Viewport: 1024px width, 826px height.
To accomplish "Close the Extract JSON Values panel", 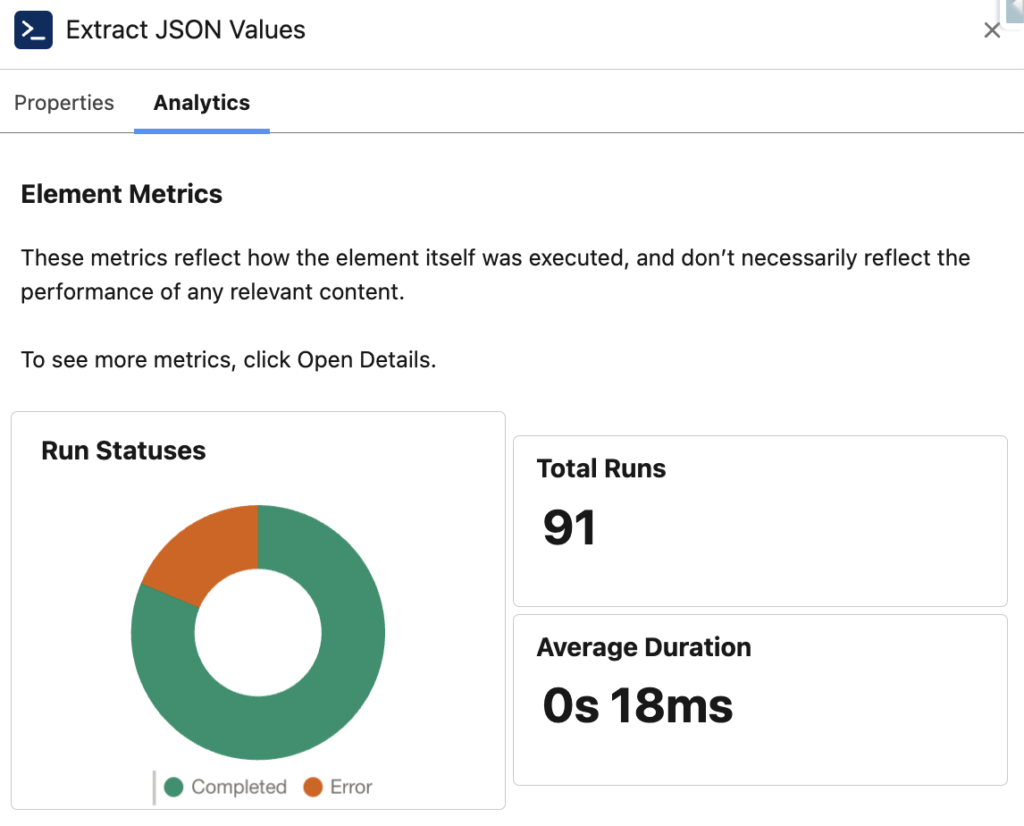I will [991, 30].
